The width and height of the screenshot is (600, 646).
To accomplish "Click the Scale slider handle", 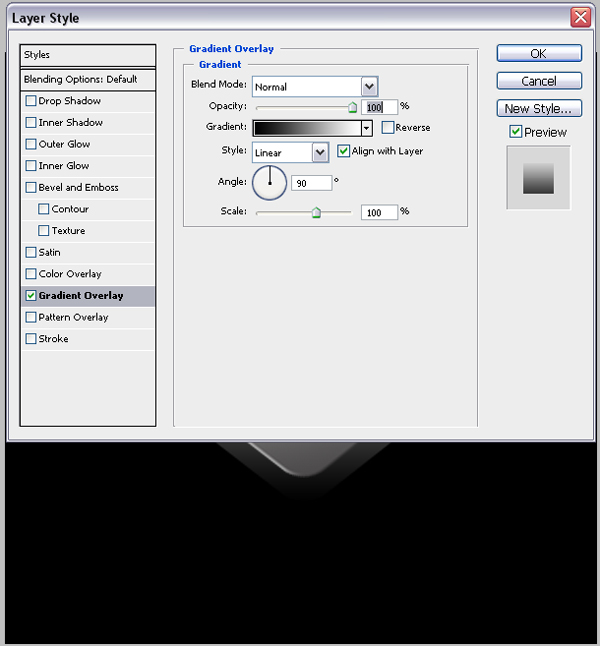I will 316,213.
